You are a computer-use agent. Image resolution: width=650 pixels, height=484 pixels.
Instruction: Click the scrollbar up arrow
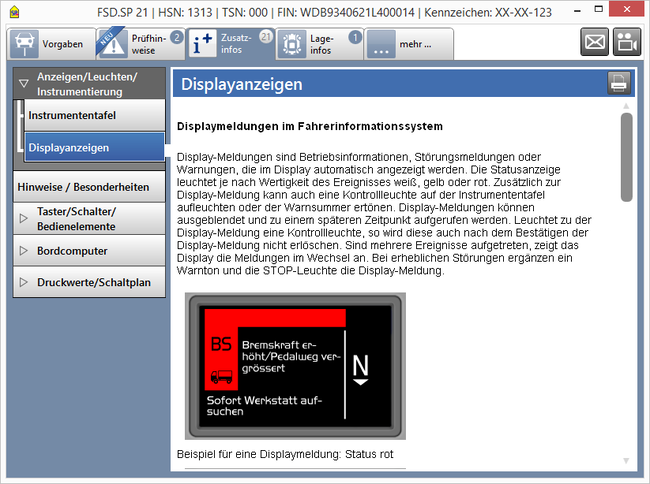[626, 106]
